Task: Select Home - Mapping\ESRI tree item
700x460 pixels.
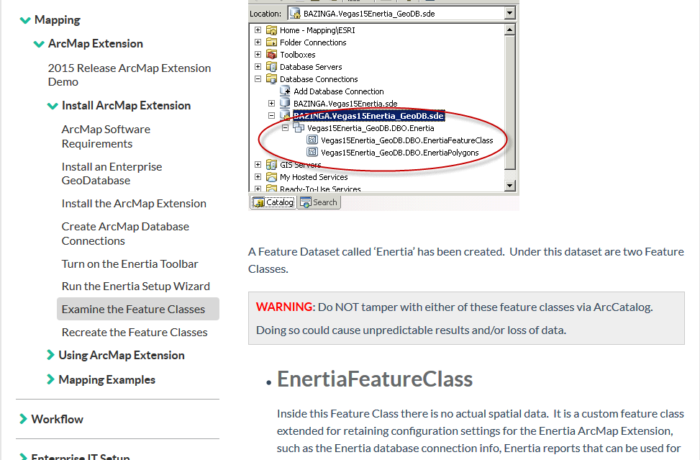Action: coord(317,30)
